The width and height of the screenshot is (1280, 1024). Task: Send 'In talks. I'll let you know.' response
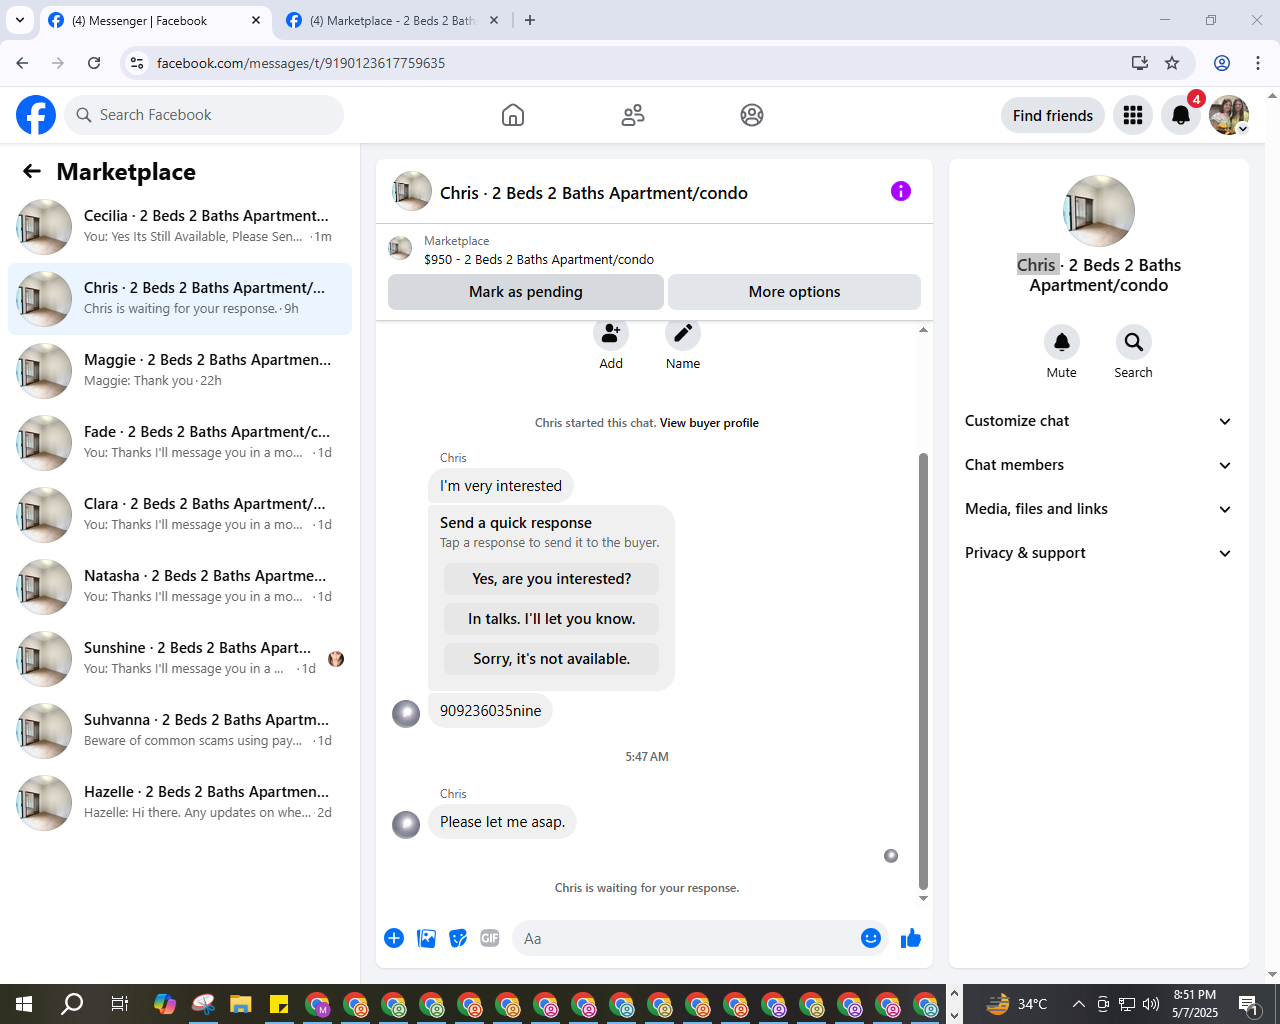pyautogui.click(x=551, y=619)
